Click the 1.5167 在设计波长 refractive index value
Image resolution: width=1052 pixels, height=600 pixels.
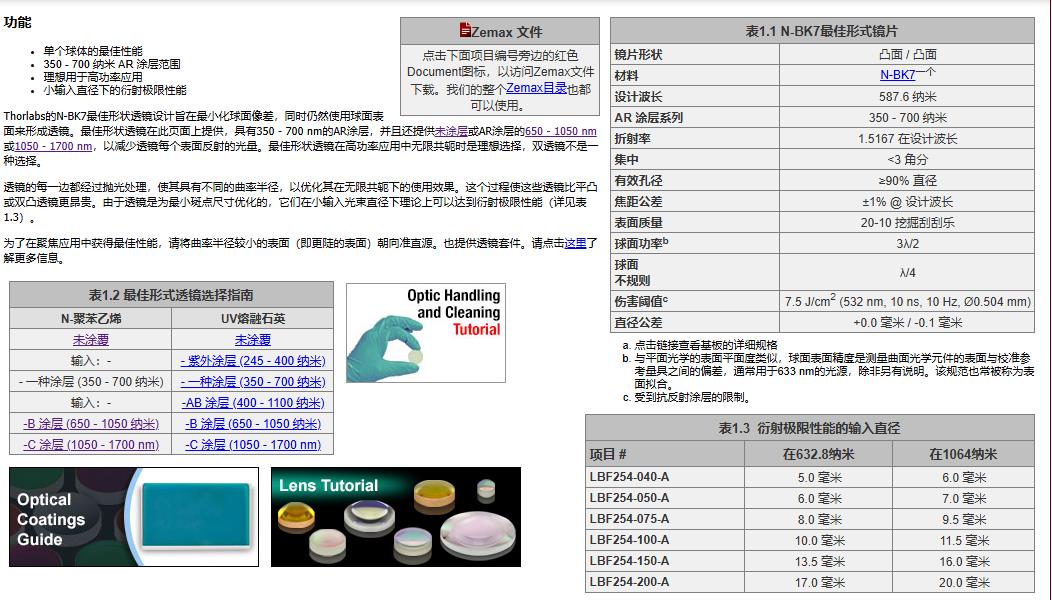(907, 139)
